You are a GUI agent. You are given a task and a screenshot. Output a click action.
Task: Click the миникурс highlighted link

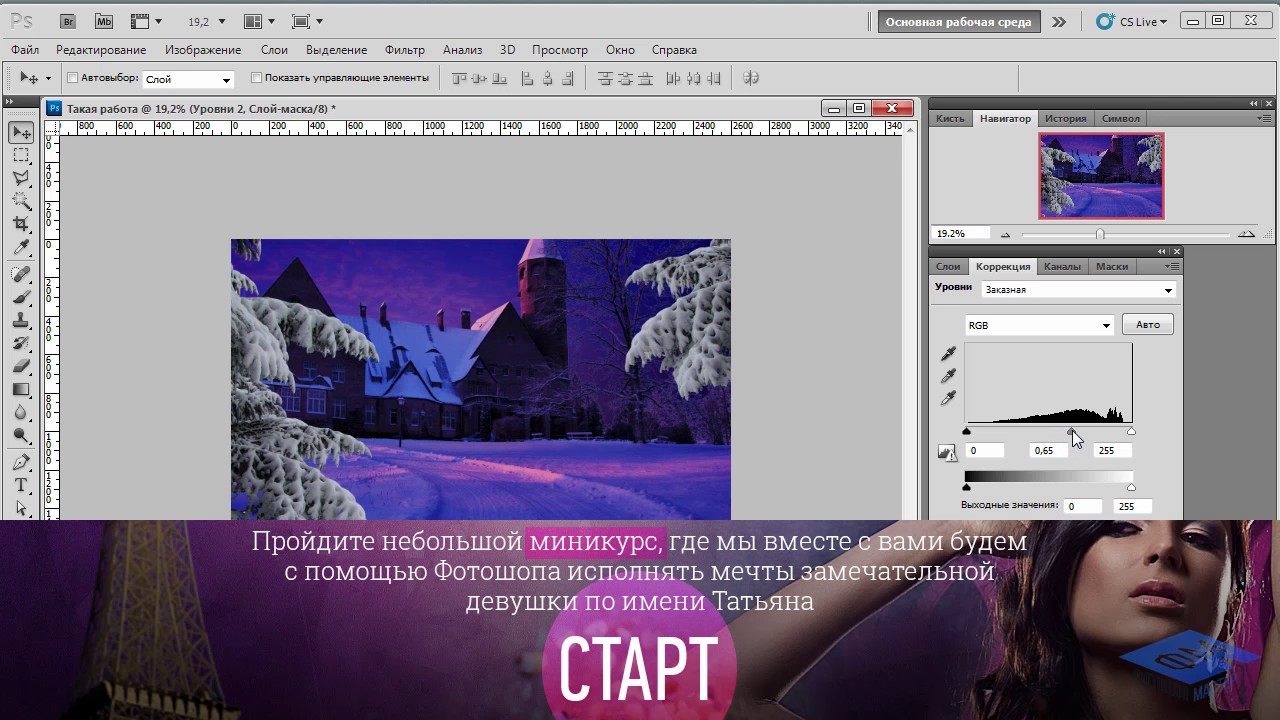tap(595, 542)
